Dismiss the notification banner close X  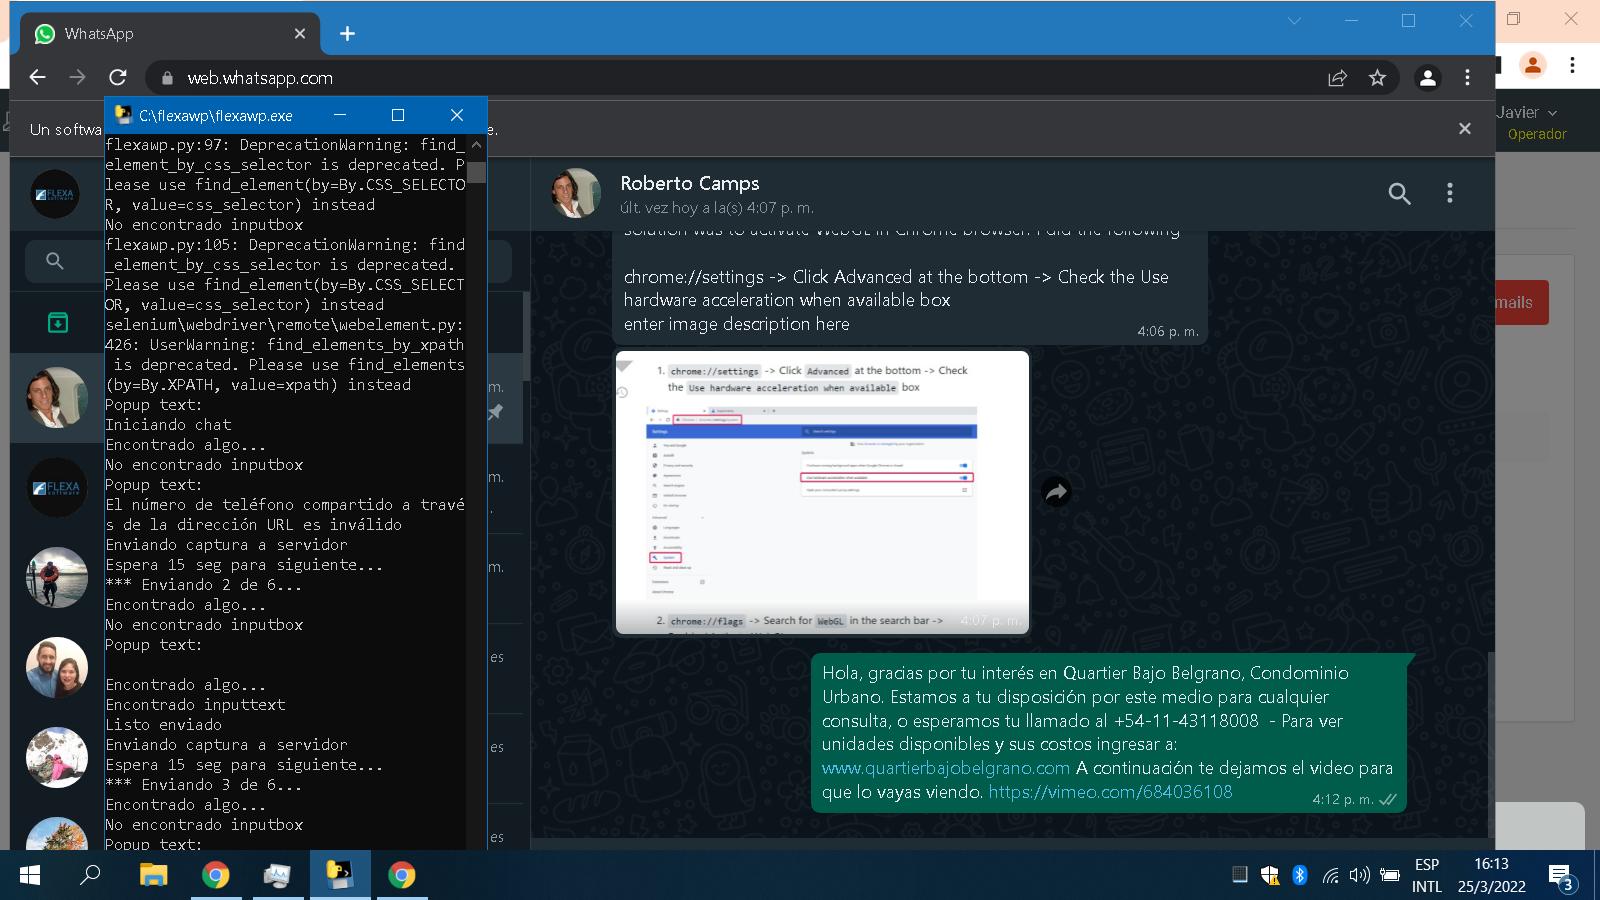(1465, 128)
